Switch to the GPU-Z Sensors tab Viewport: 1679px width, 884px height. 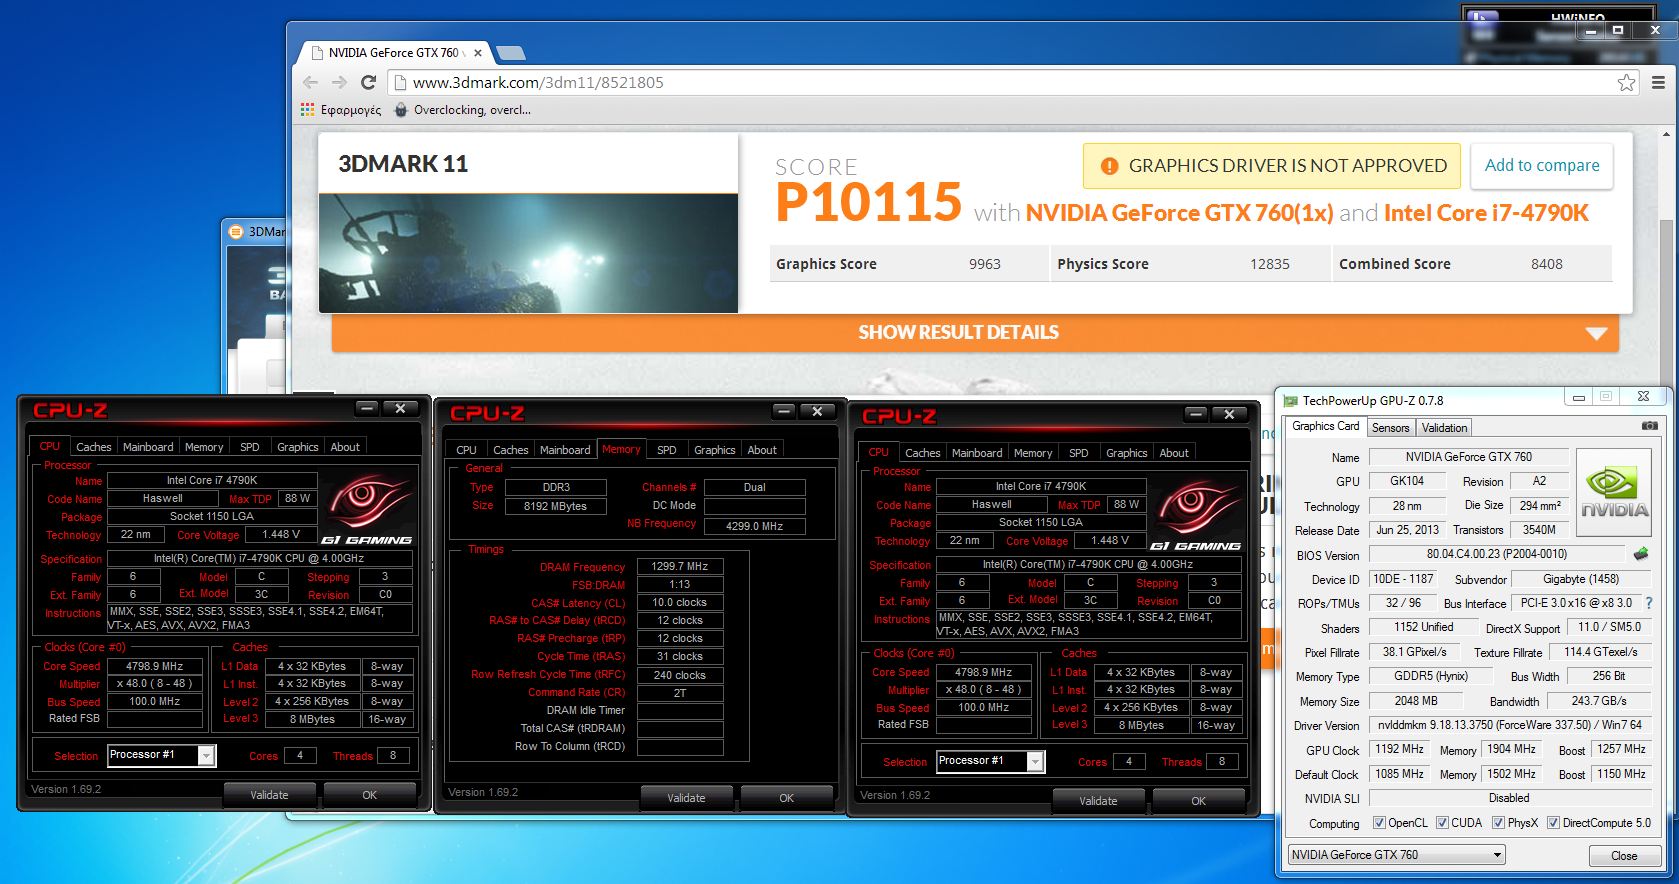1390,428
